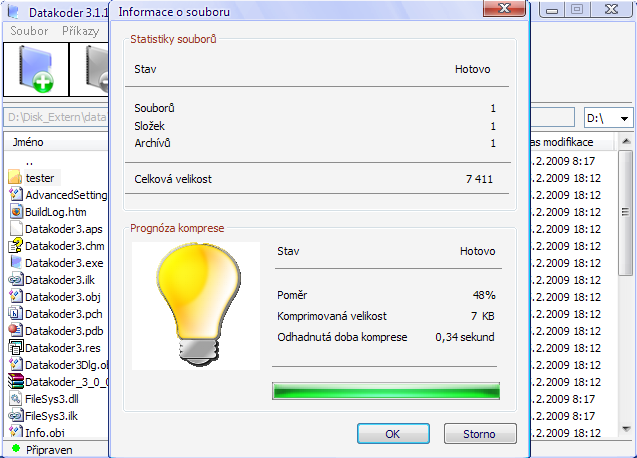Screen dimensions: 637x458
Task: Click the green compression progress bar
Action: click(386, 391)
